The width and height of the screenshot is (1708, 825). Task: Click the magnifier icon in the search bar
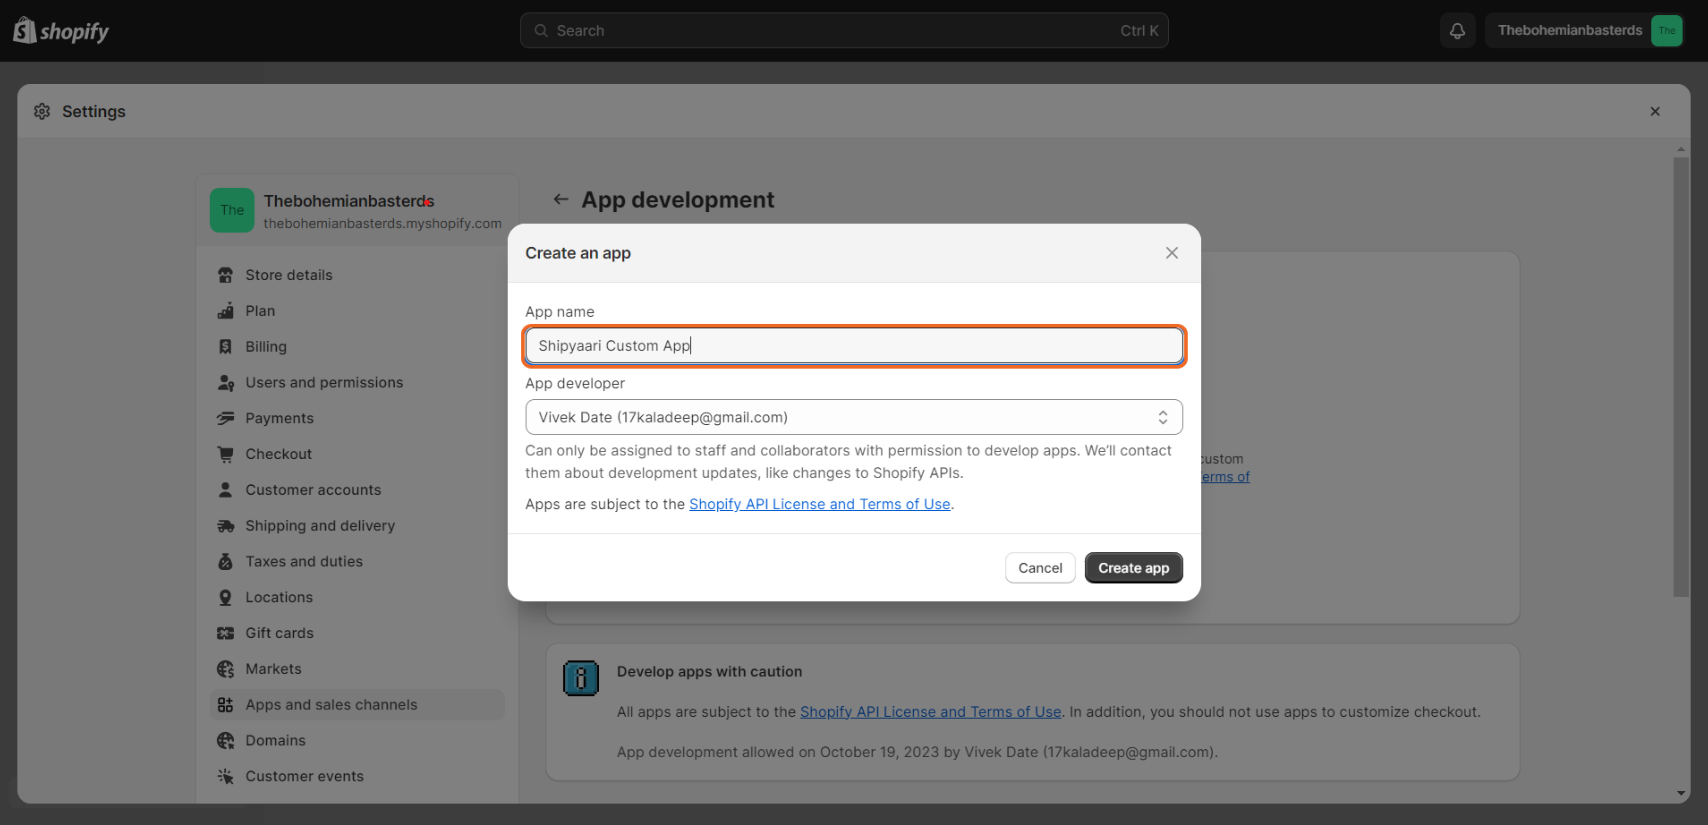point(541,31)
